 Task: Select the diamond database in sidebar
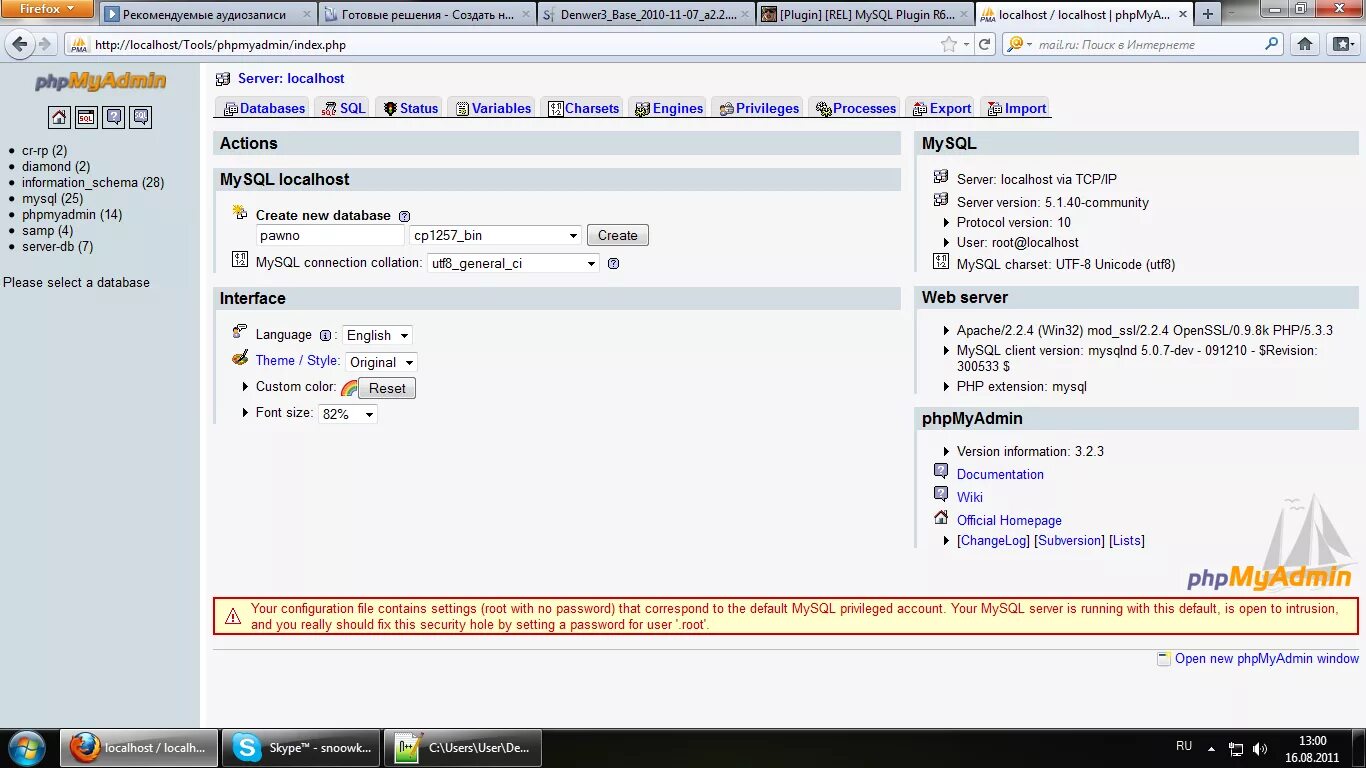pyautogui.click(x=56, y=166)
